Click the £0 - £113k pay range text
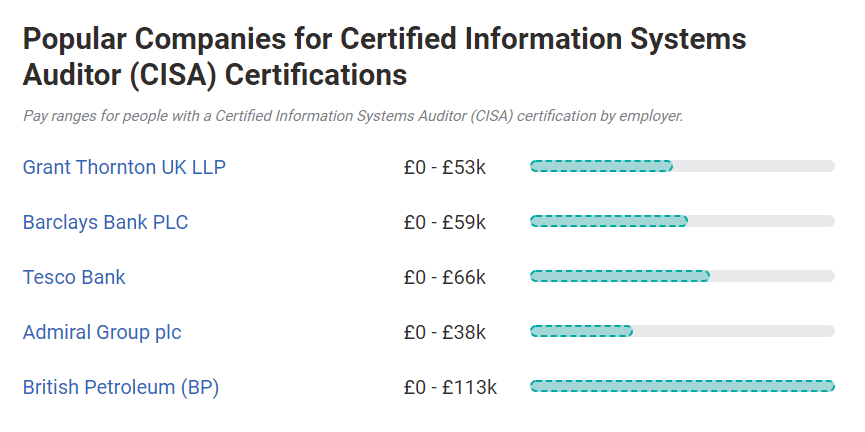 pos(450,387)
